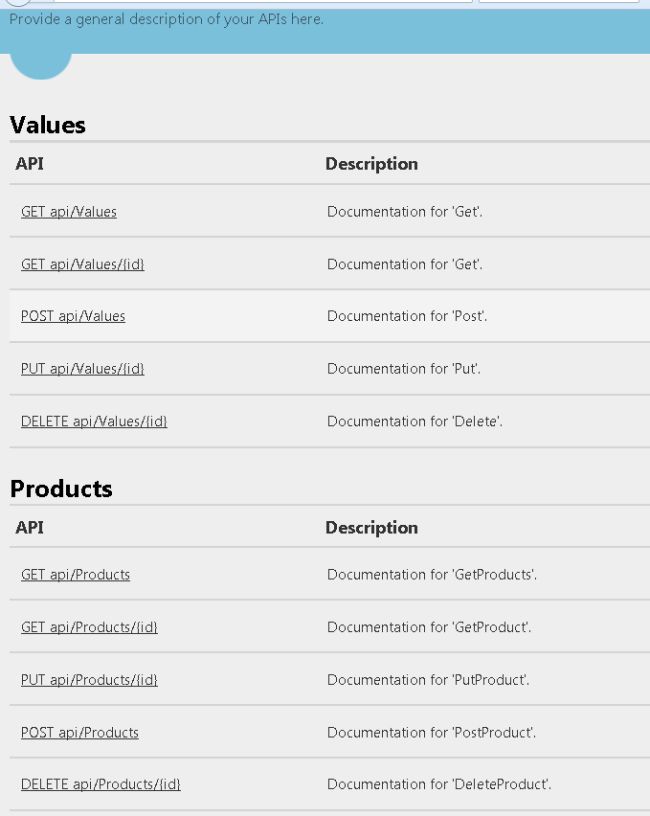Viewport: 650px width, 816px height.
Task: Open the DELETE api/Products/{id} link
Action: (100, 785)
